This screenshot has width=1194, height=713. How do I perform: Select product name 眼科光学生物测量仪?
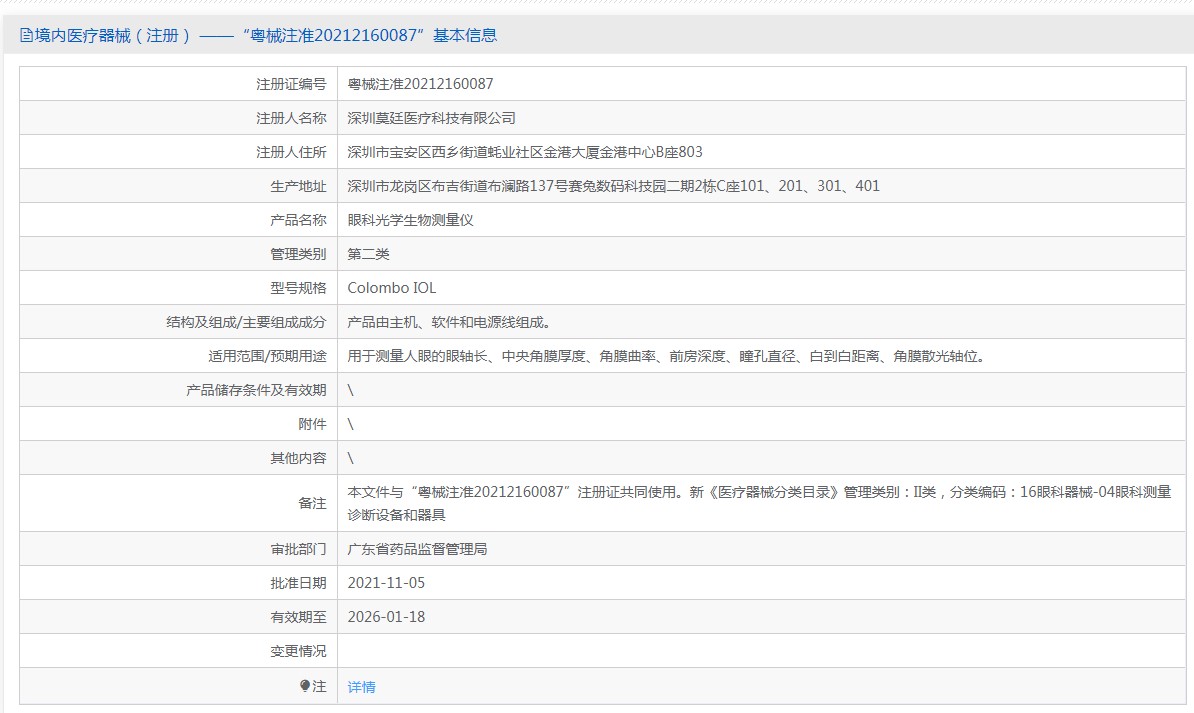coord(410,220)
